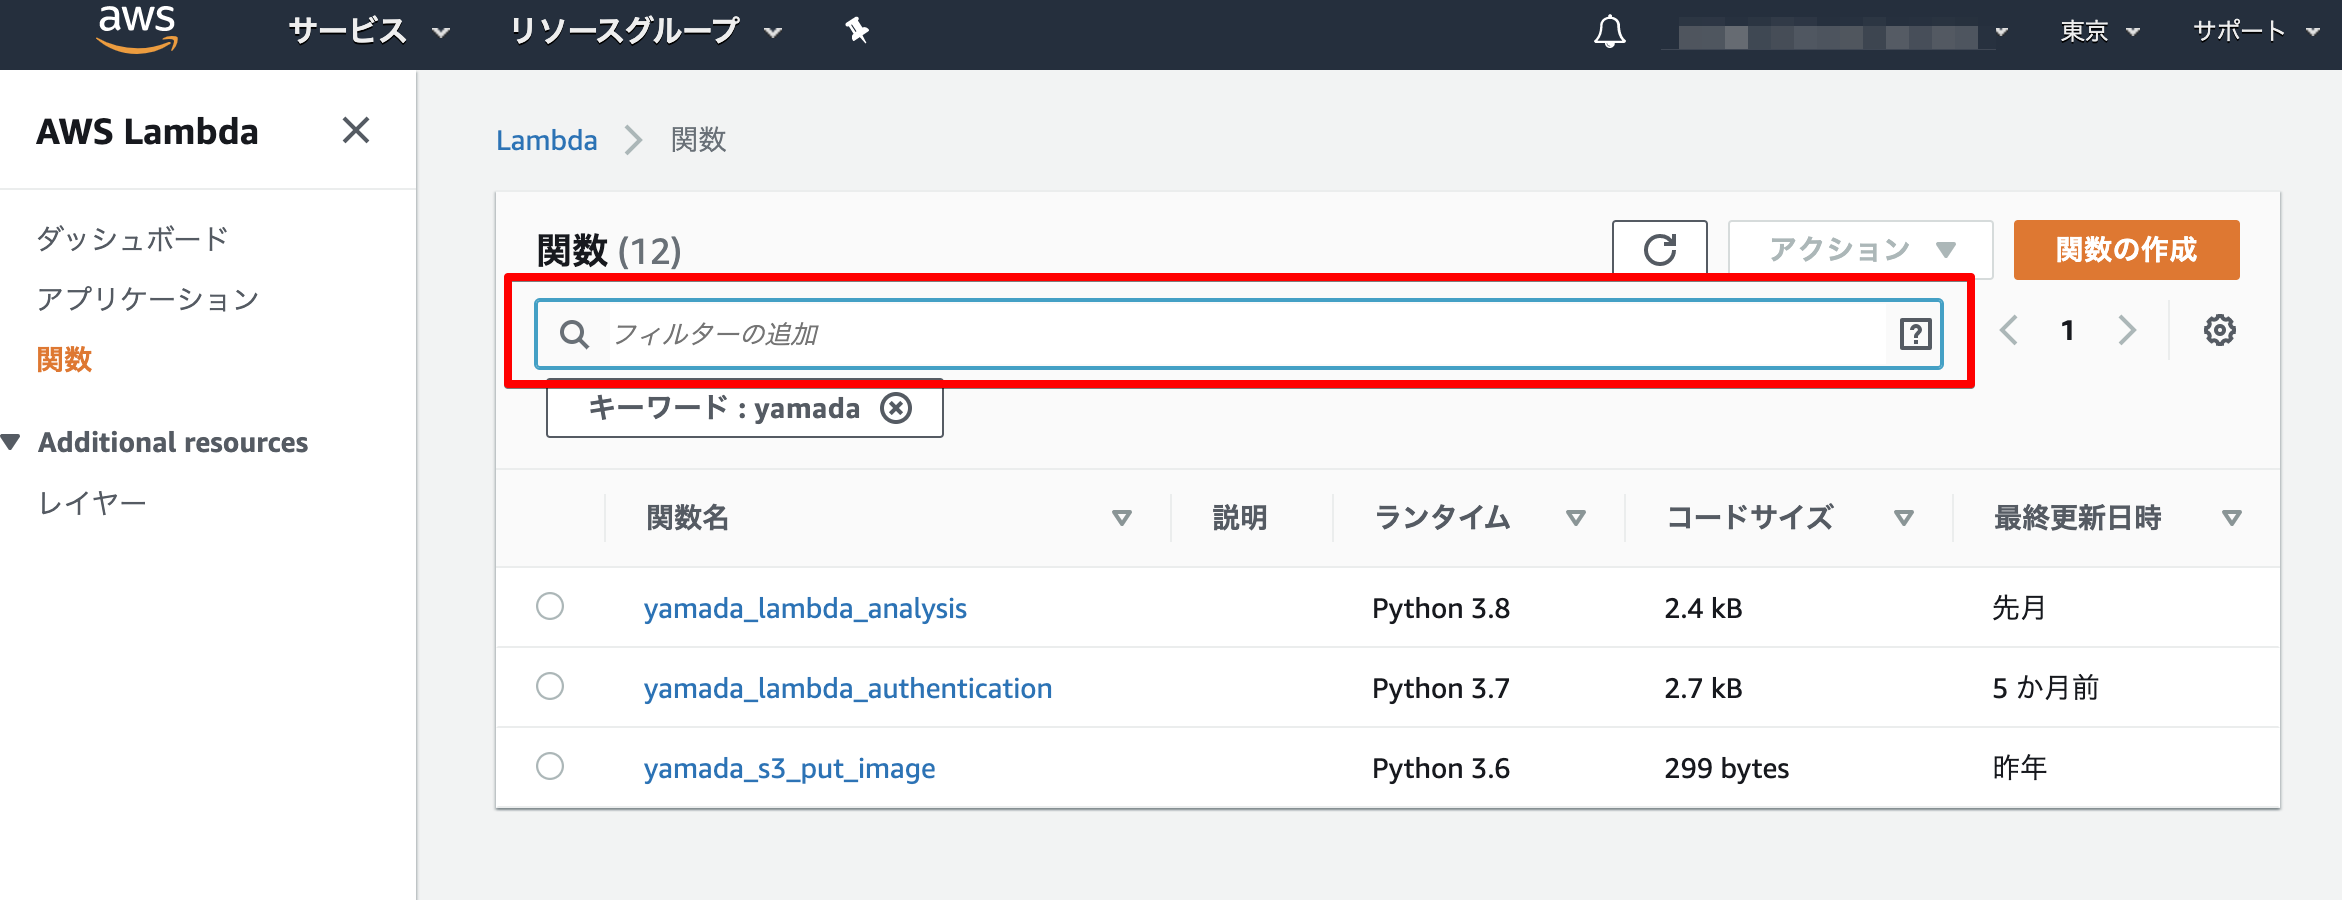Close the AWS Lambda sidebar panel
Viewport: 2342px width, 900px height.
tap(356, 130)
